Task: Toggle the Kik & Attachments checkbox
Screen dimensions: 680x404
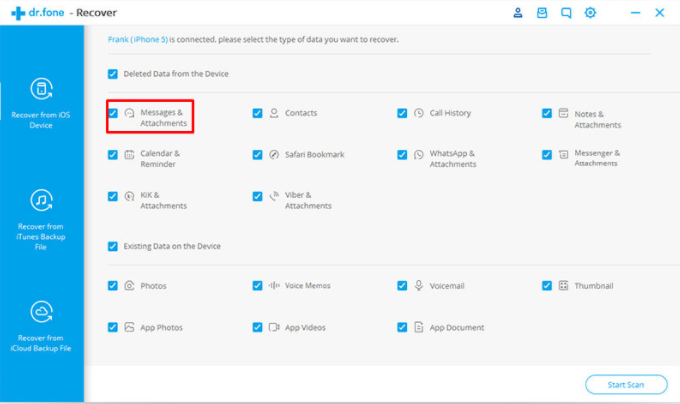Action: click(x=113, y=196)
